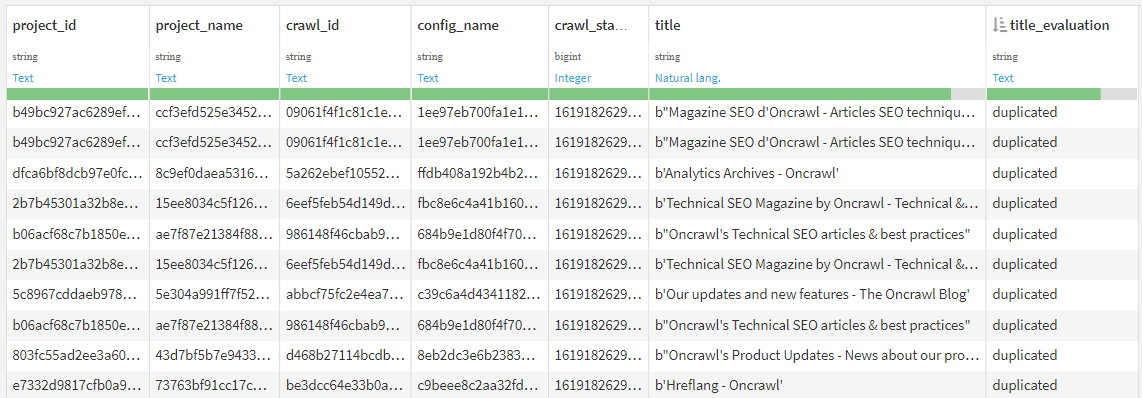Select the cell 'dfca6bf8dcb97e0fc...'
1142x398 pixels.
(x=77, y=173)
